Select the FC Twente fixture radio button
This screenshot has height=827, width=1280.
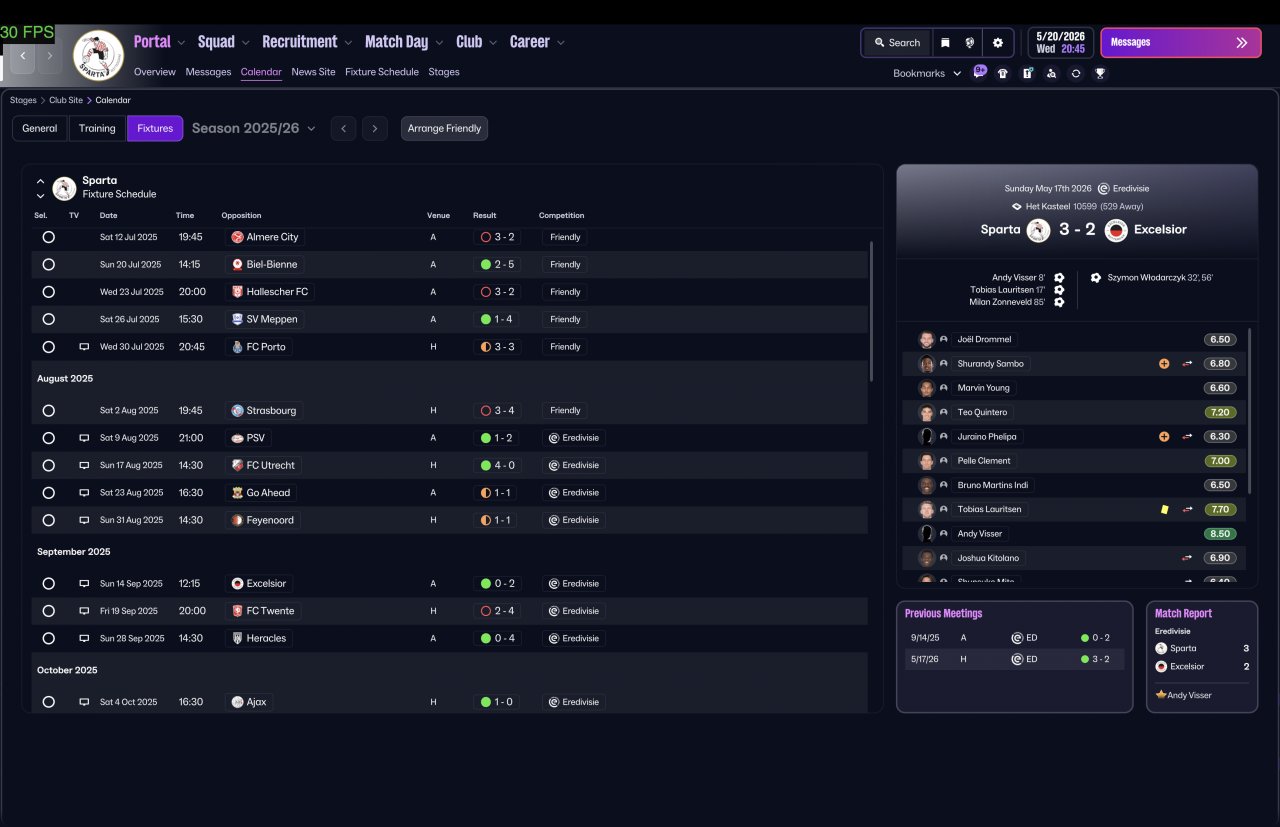pyautogui.click(x=48, y=611)
